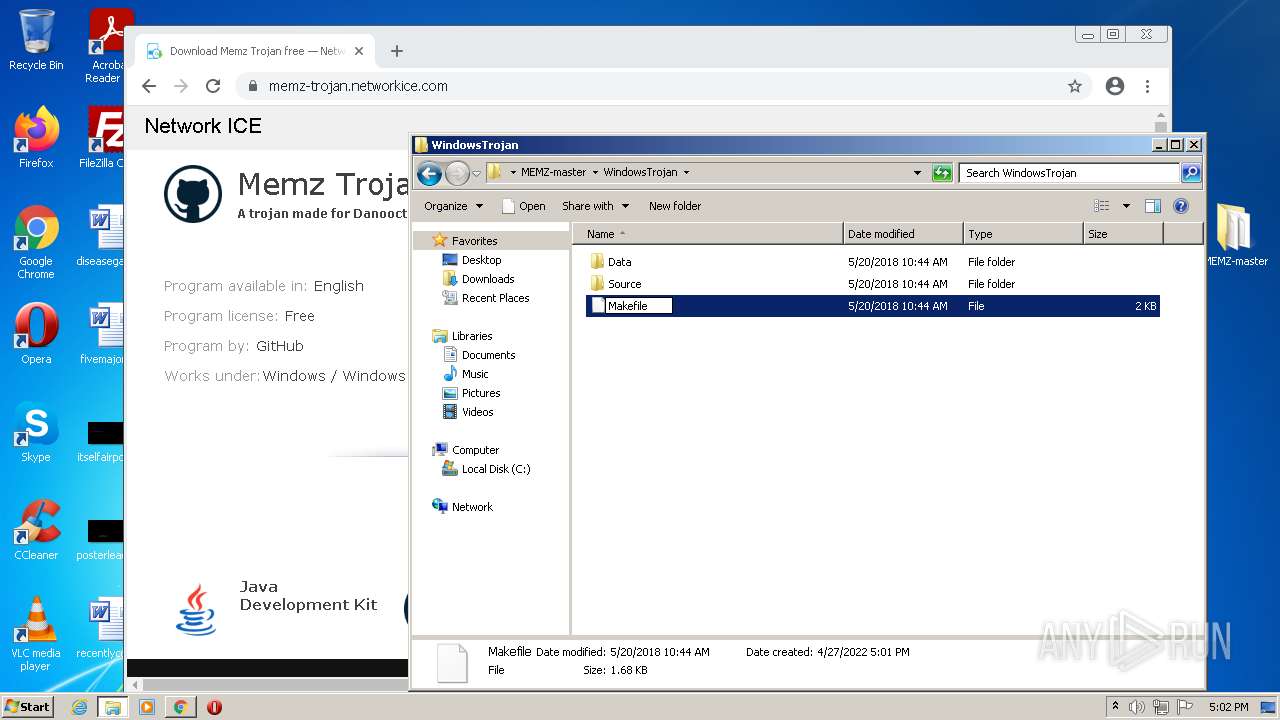Open the Google Chrome desktop shortcut
Viewport: 1280px width, 720px height.
coord(36,243)
